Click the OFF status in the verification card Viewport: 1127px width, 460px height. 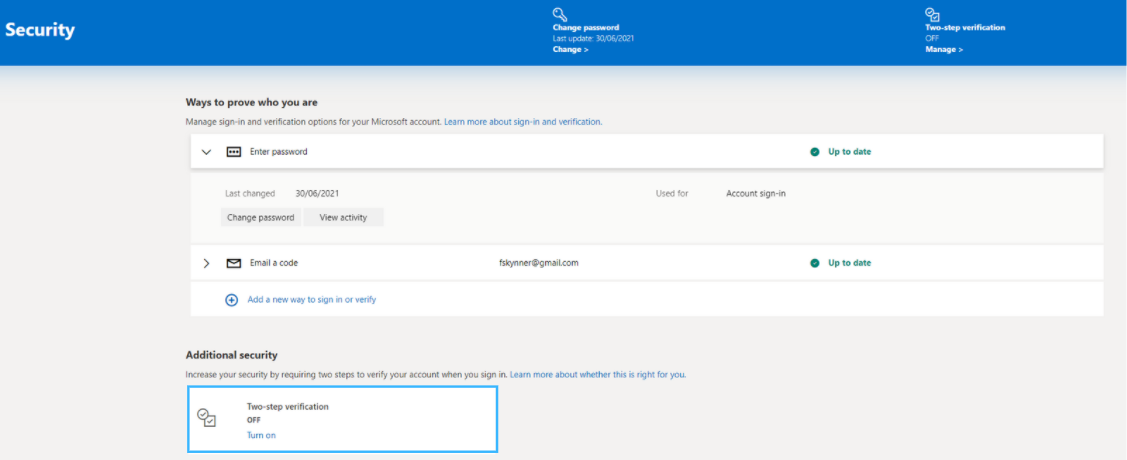coord(254,420)
